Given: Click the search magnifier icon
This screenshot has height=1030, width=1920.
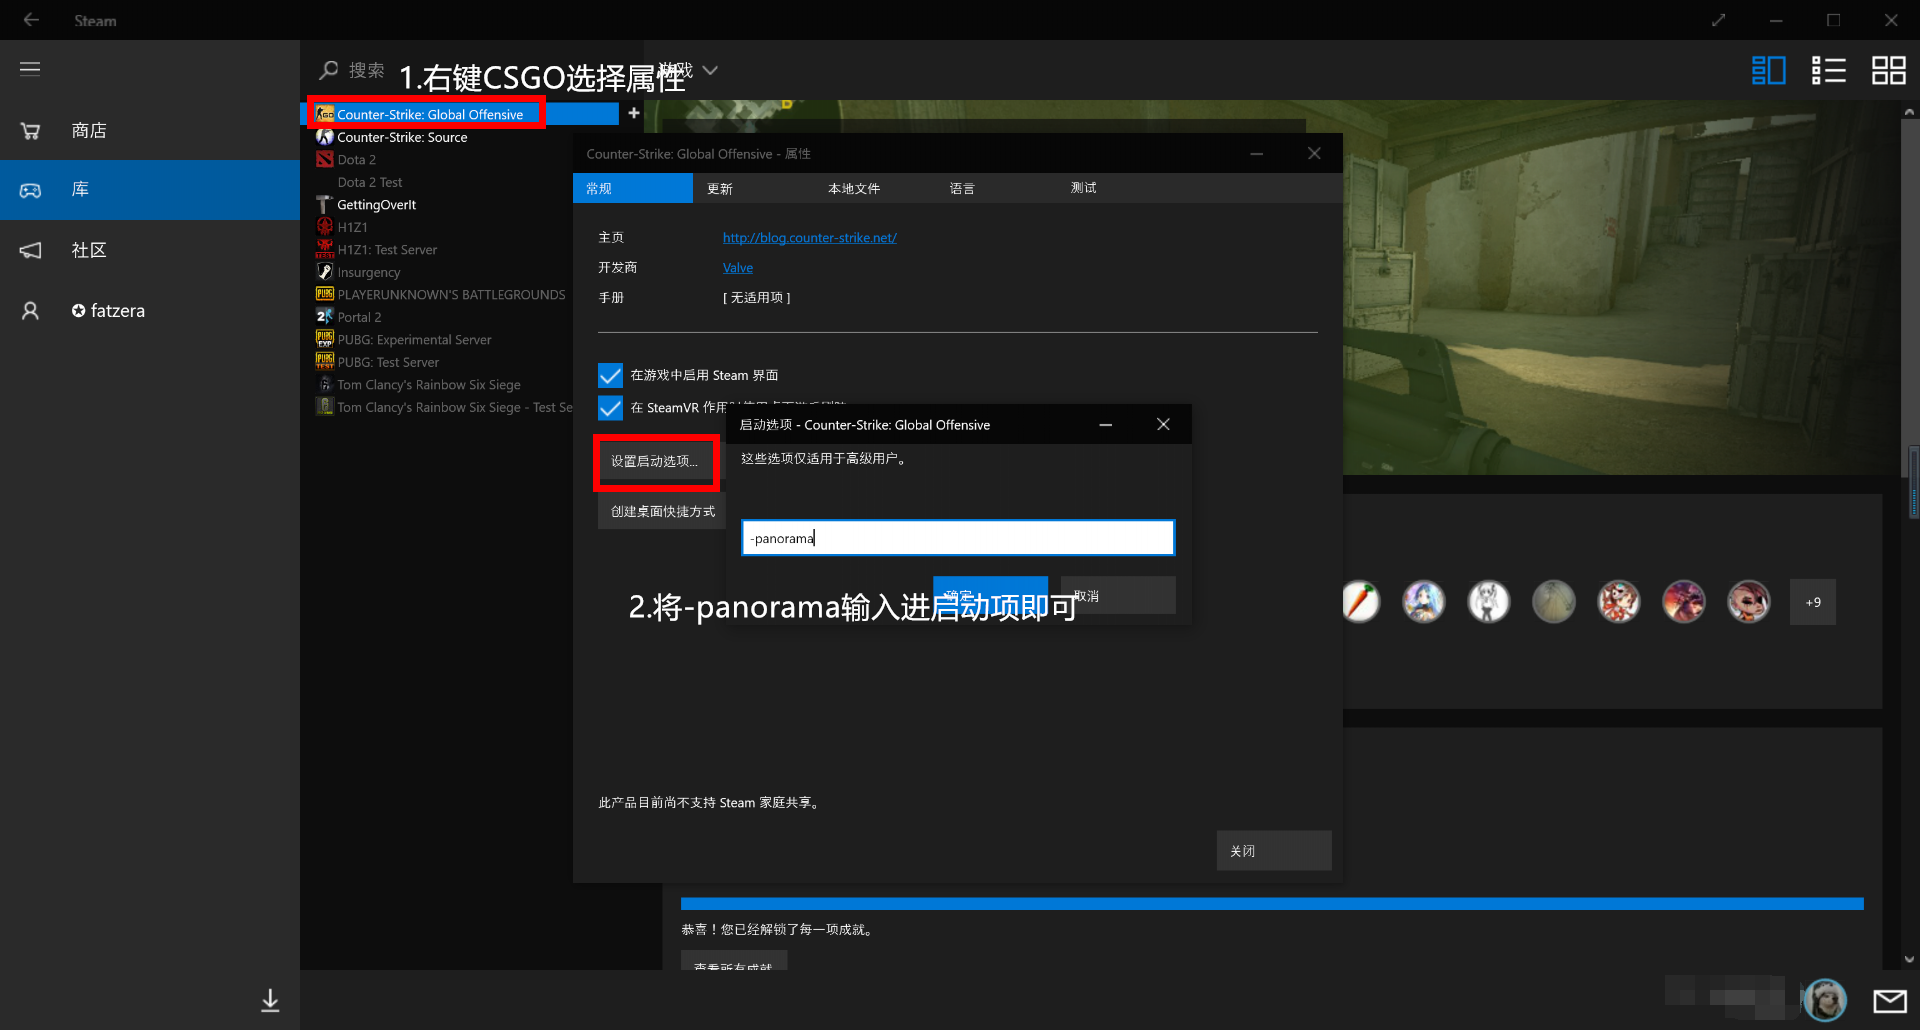Looking at the screenshot, I should click(328, 70).
